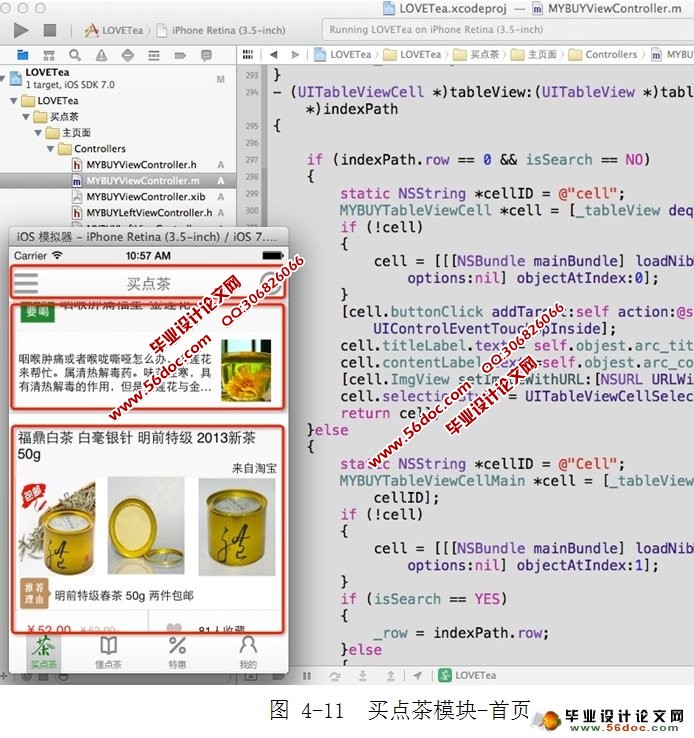Screen dimensions: 694x738
Task: Collapse the 主页面 folder in navigator
Action: (x=39, y=133)
